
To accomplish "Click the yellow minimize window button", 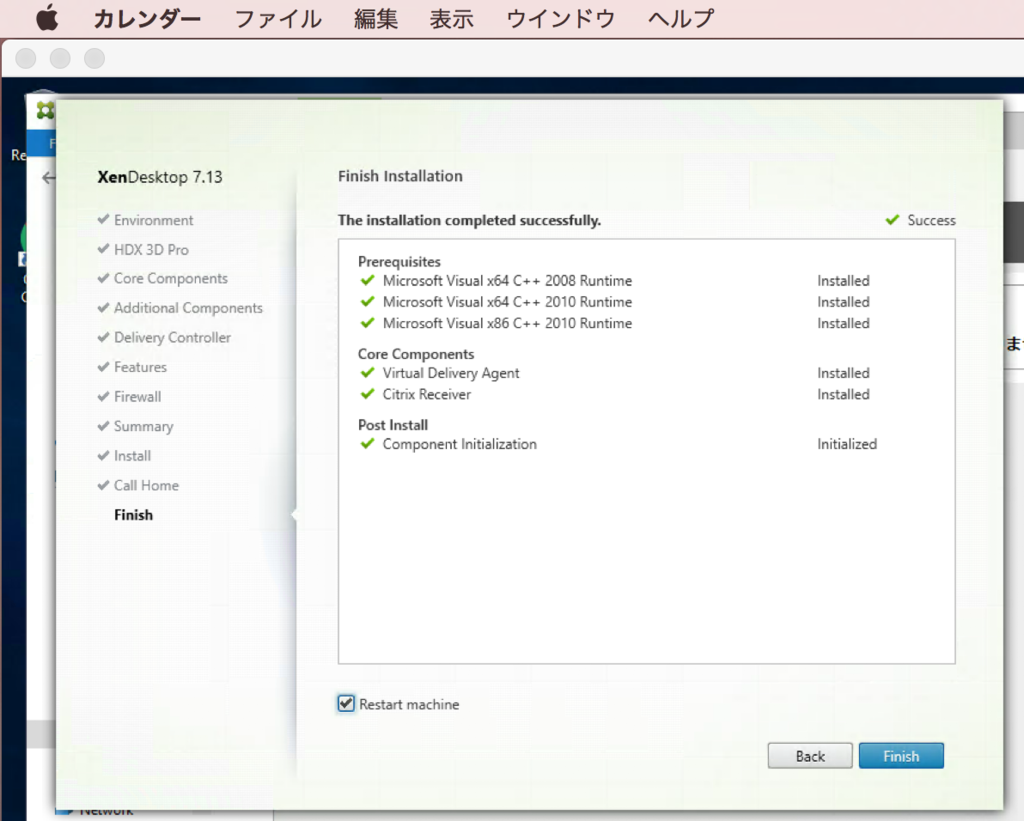I will click(x=60, y=58).
